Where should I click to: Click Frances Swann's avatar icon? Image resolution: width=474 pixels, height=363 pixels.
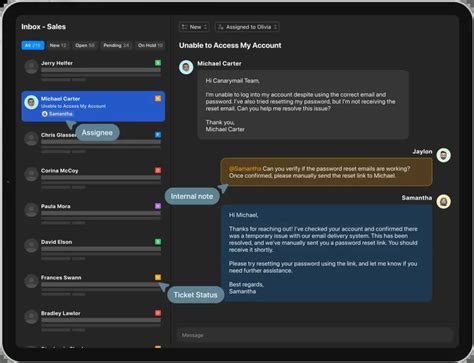point(31,281)
